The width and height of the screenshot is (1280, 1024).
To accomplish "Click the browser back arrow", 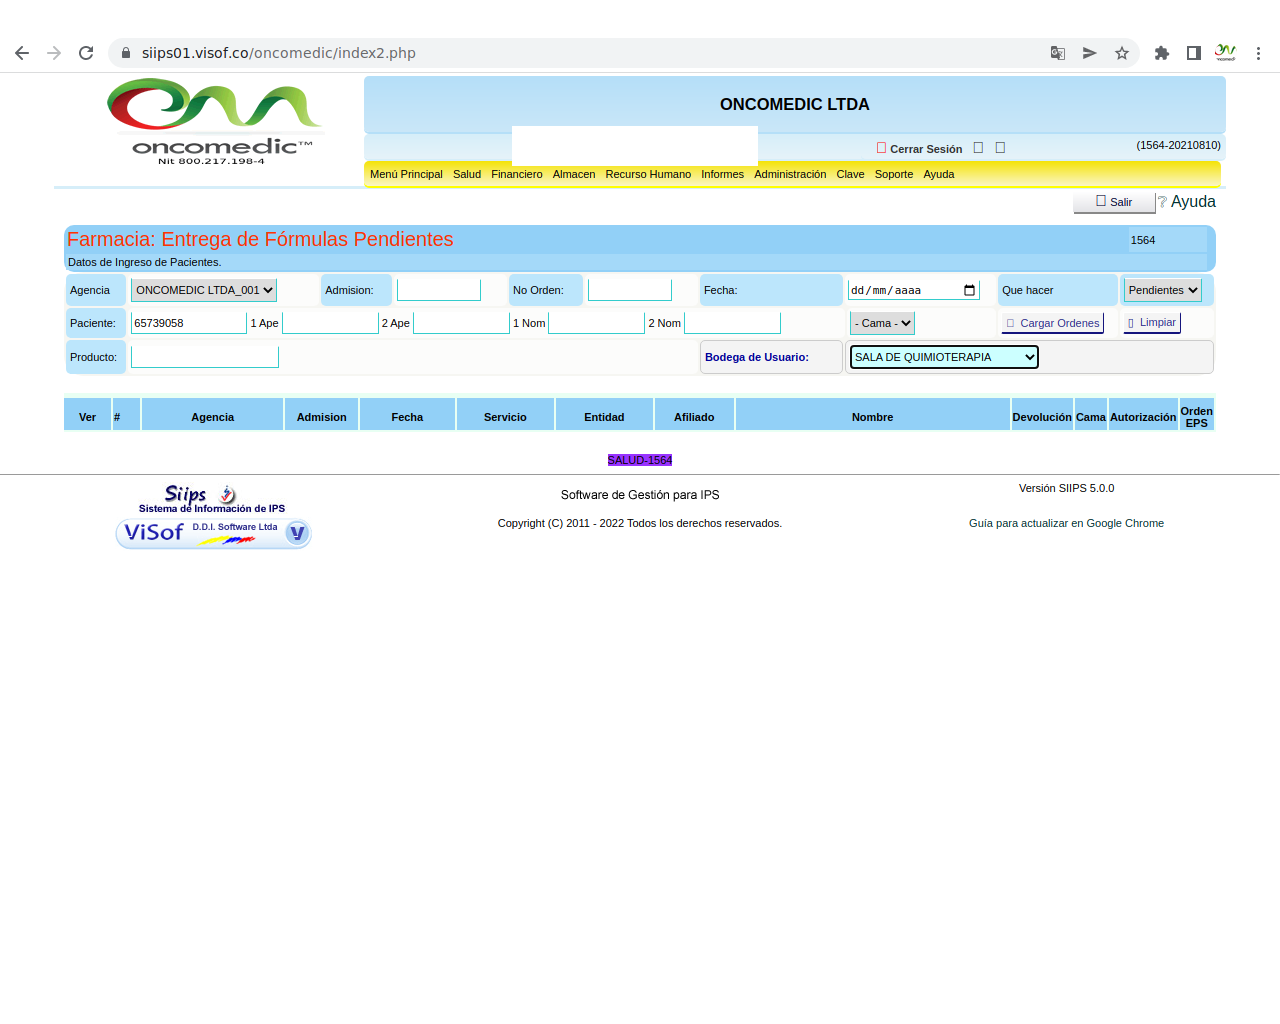I will pyautogui.click(x=22, y=53).
